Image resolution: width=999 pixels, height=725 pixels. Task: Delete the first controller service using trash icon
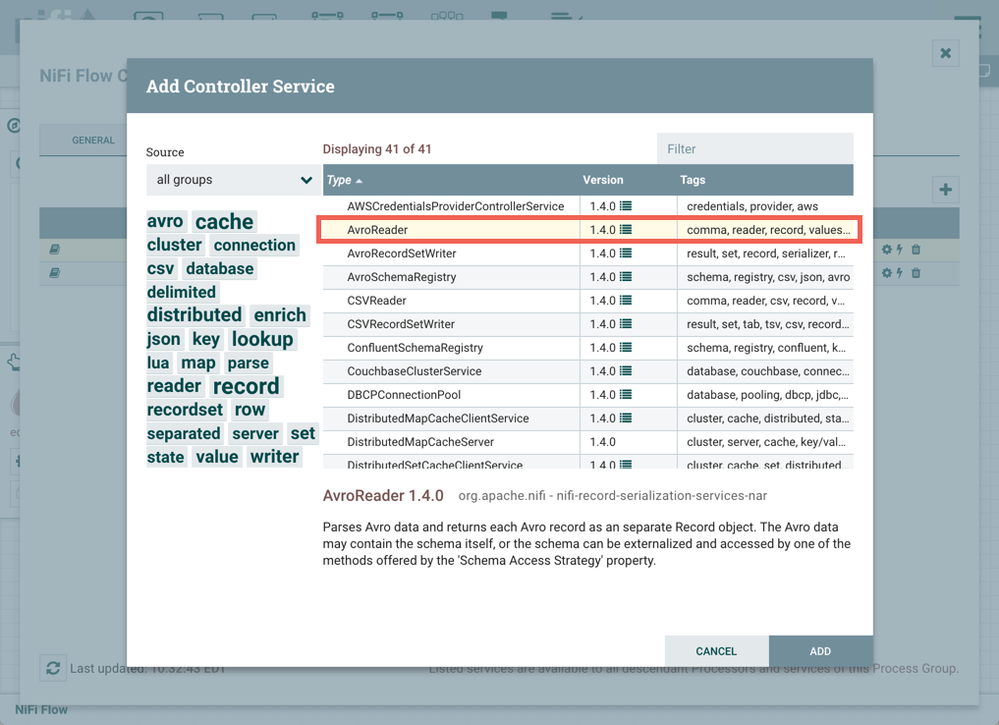916,249
